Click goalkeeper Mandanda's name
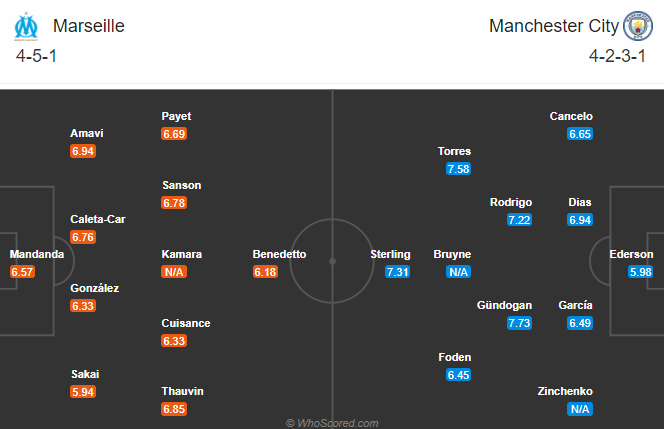This screenshot has width=664, height=429. click(37, 254)
